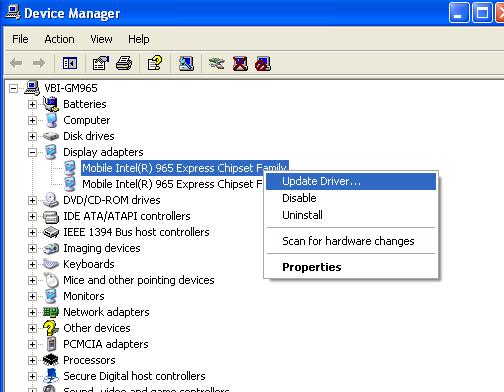The width and height of the screenshot is (504, 392).
Task: Click the Help toolbar icon
Action: [155, 63]
